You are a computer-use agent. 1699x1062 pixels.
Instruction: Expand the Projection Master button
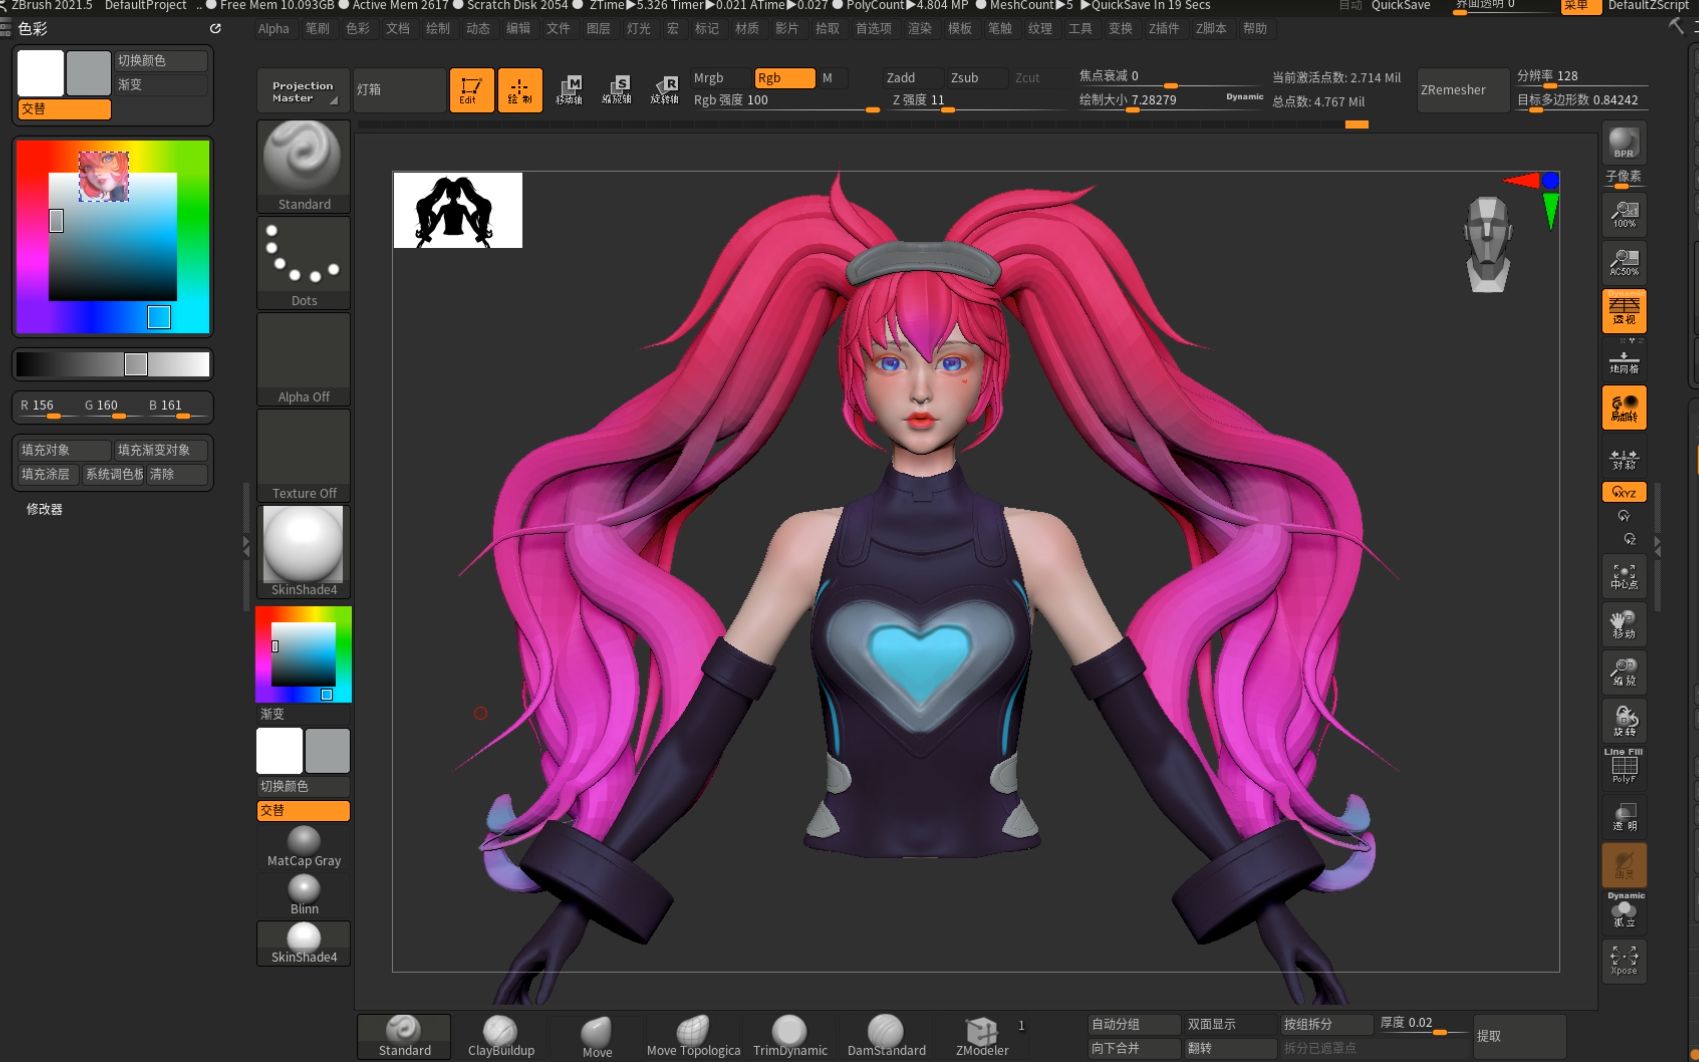(x=303, y=91)
